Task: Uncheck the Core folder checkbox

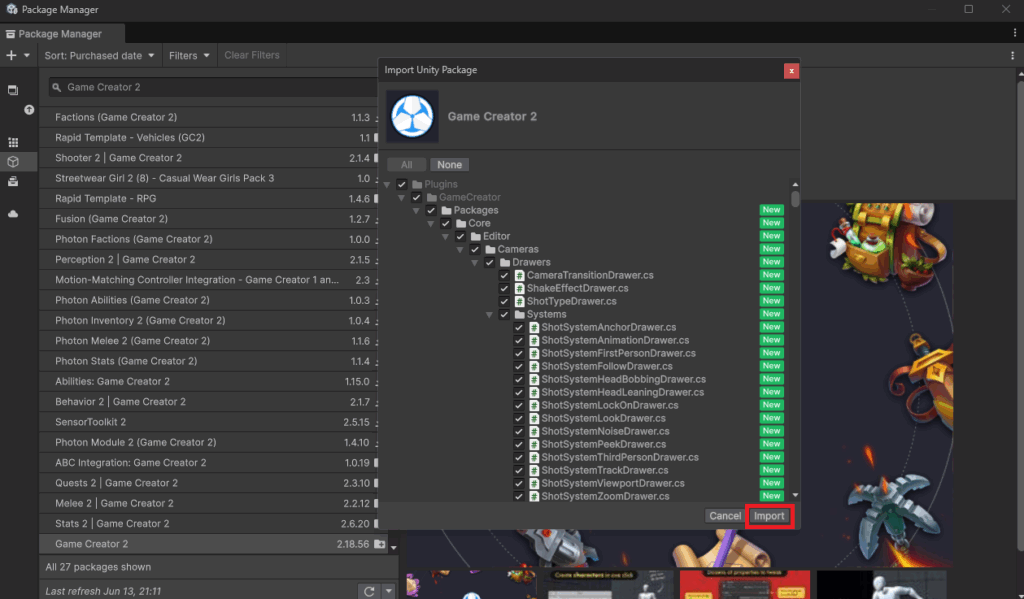Action: [x=445, y=223]
